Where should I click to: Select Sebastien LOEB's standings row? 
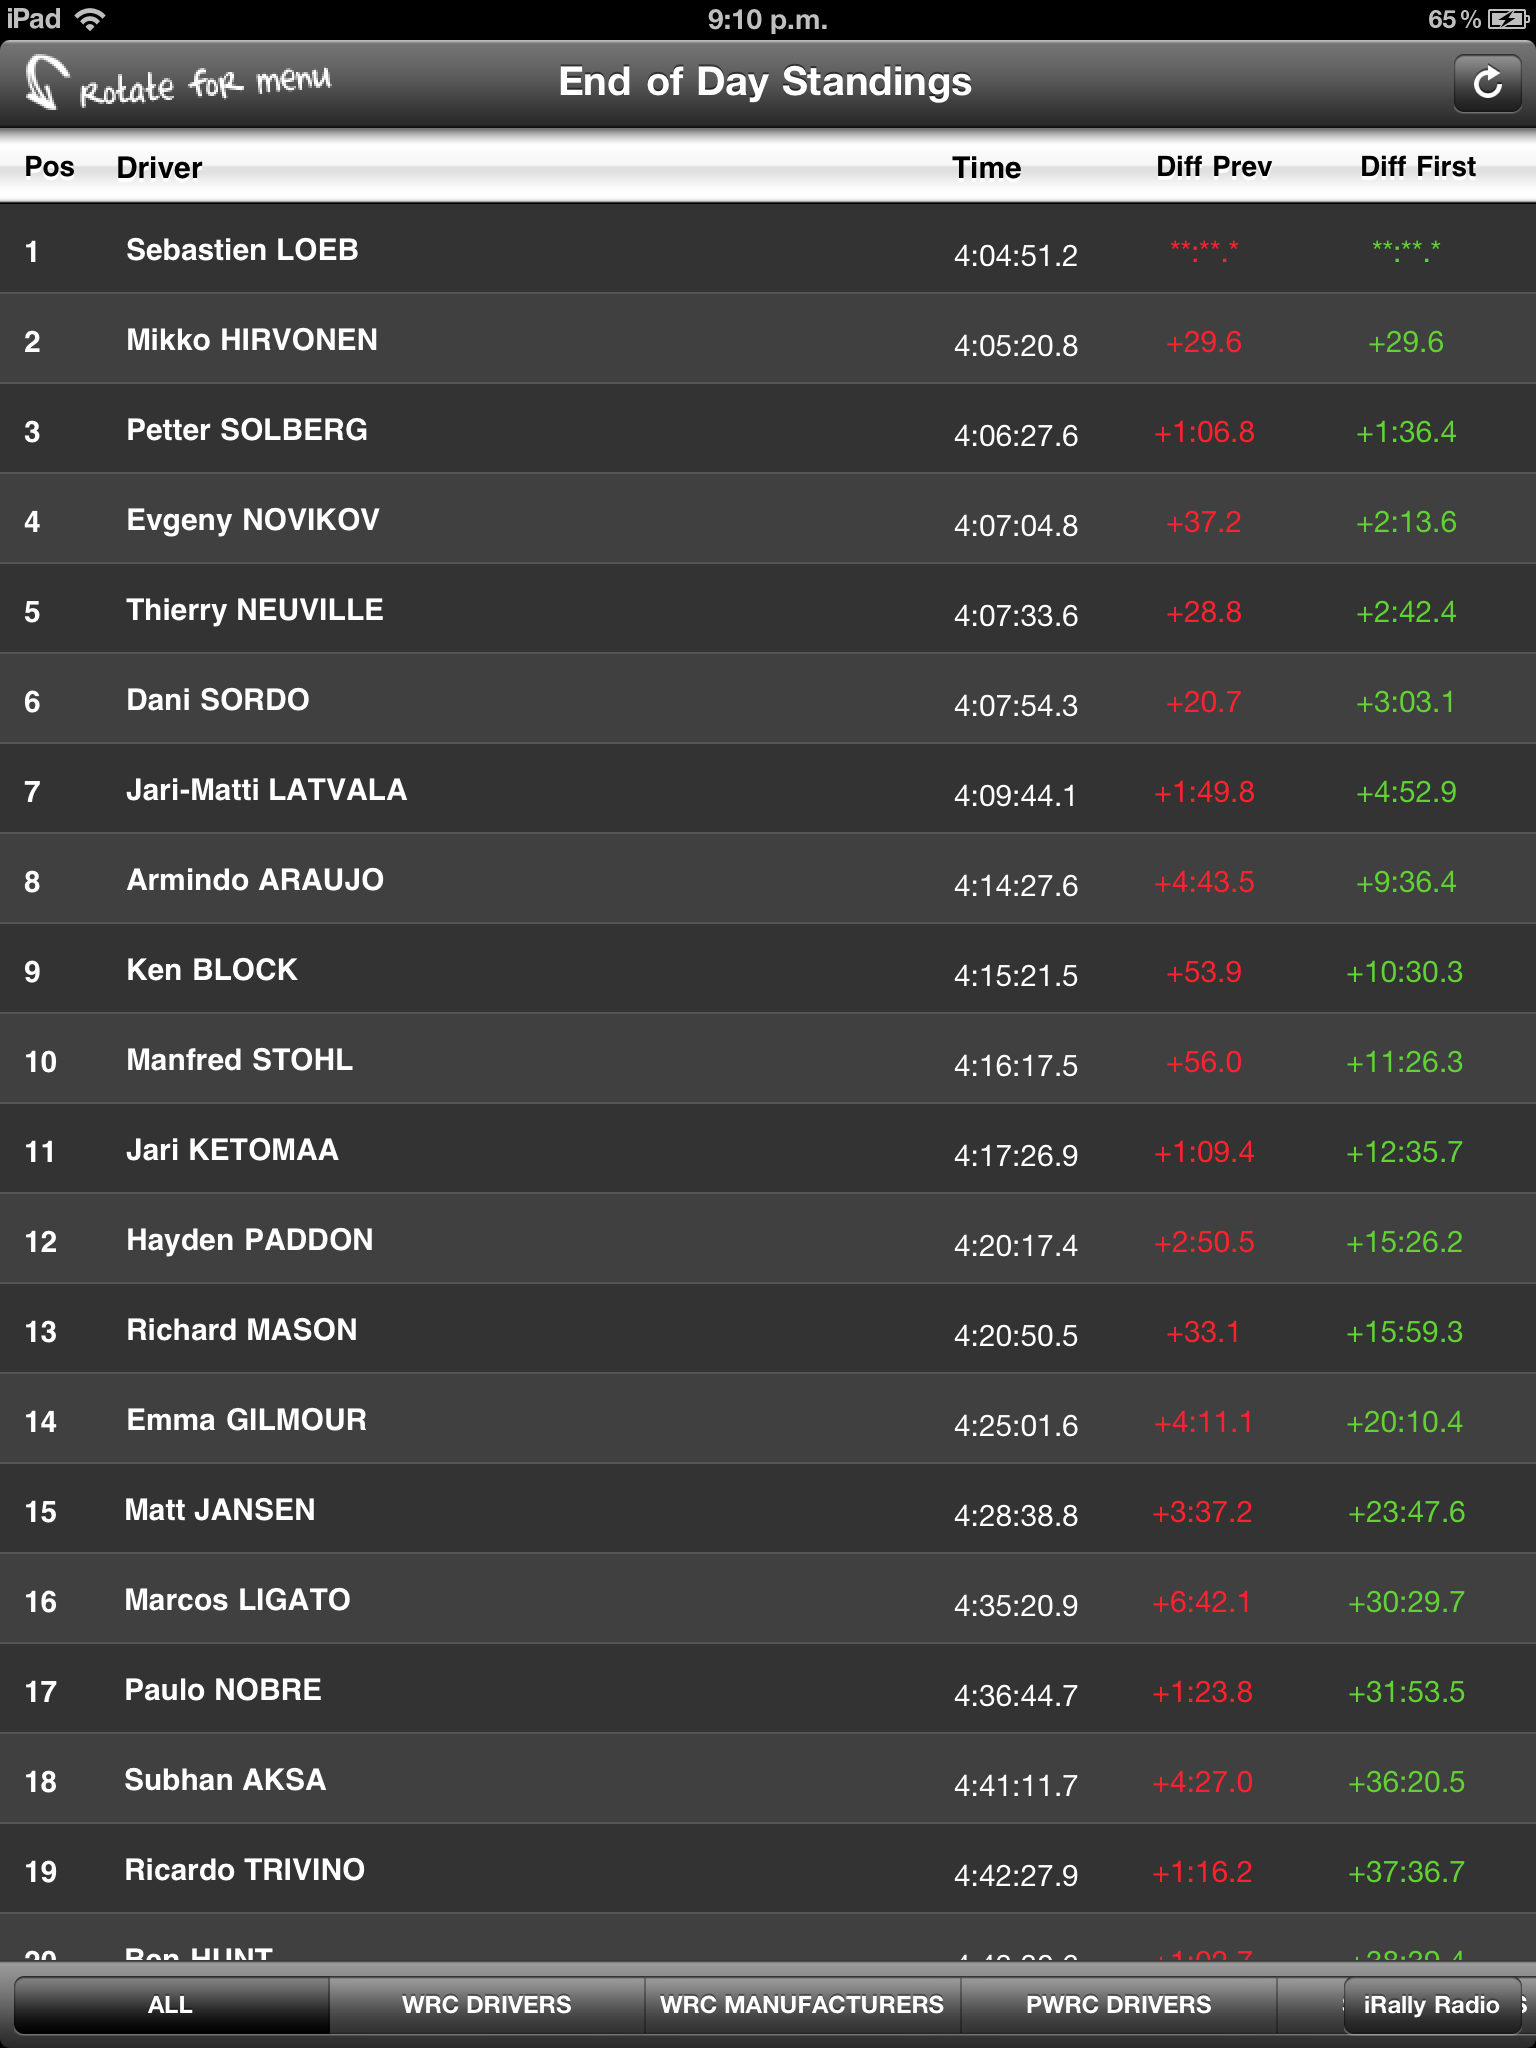tap(242, 250)
